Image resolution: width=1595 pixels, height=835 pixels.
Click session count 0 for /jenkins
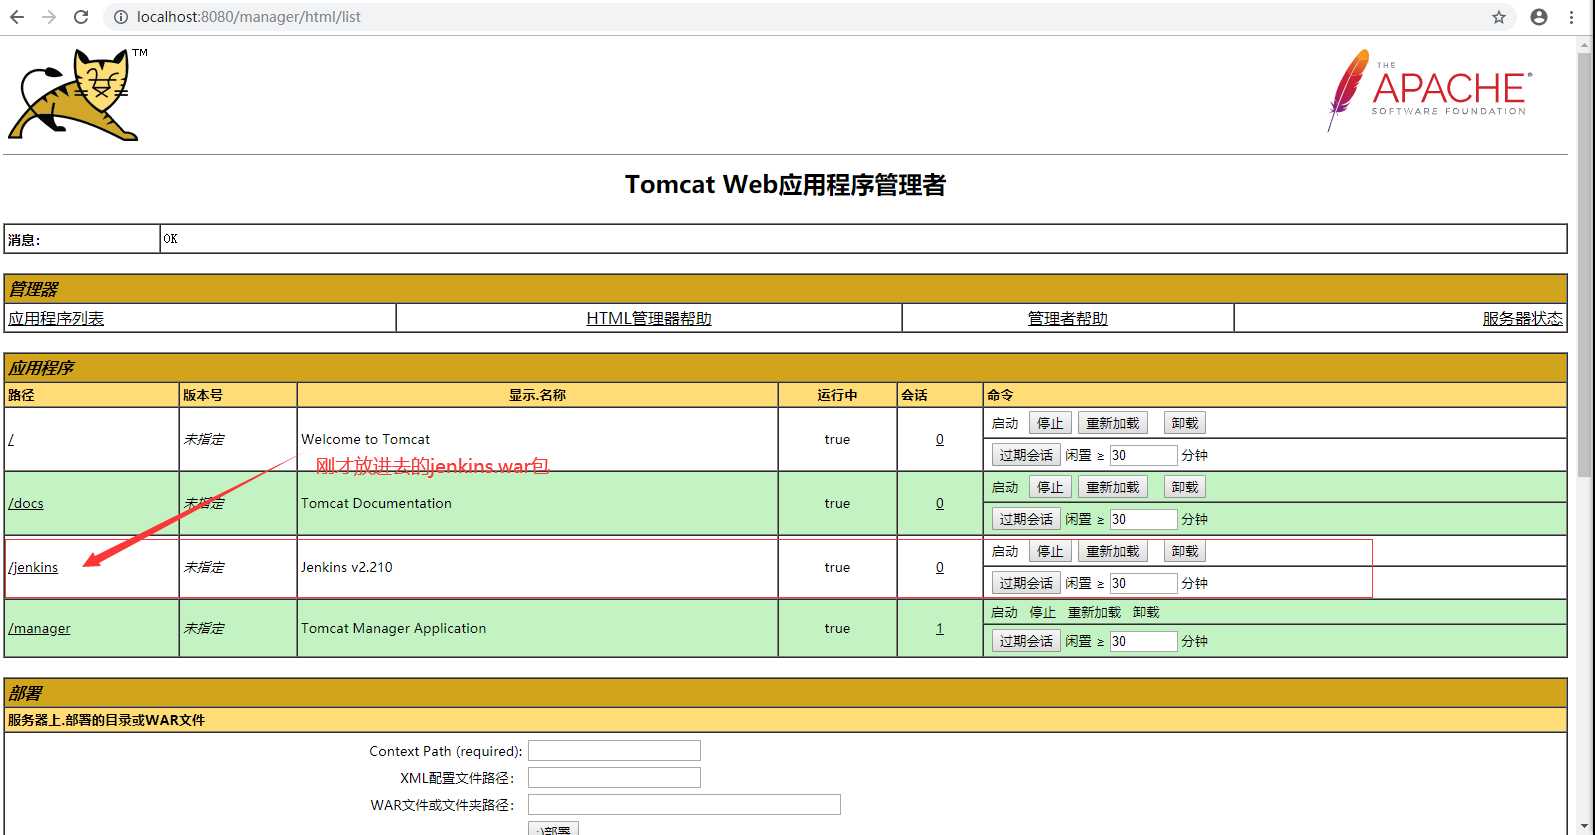click(940, 567)
